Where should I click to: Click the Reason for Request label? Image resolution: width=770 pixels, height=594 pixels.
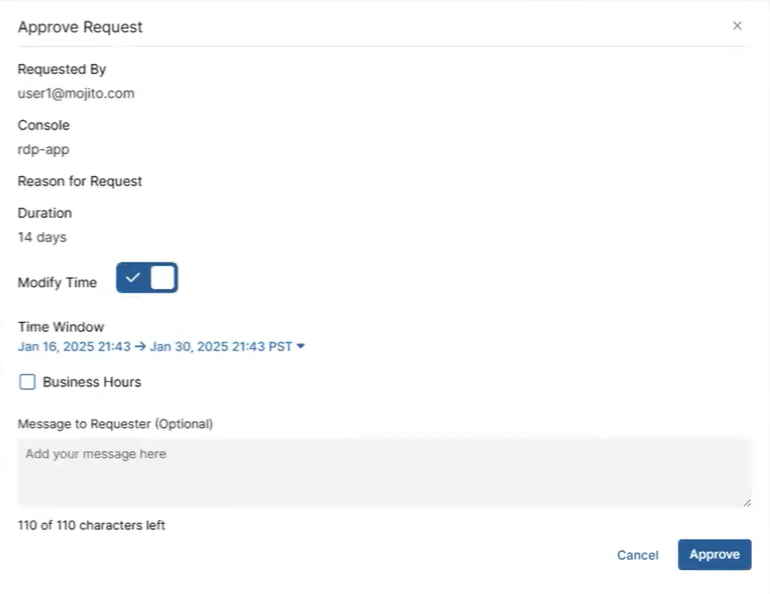point(80,182)
